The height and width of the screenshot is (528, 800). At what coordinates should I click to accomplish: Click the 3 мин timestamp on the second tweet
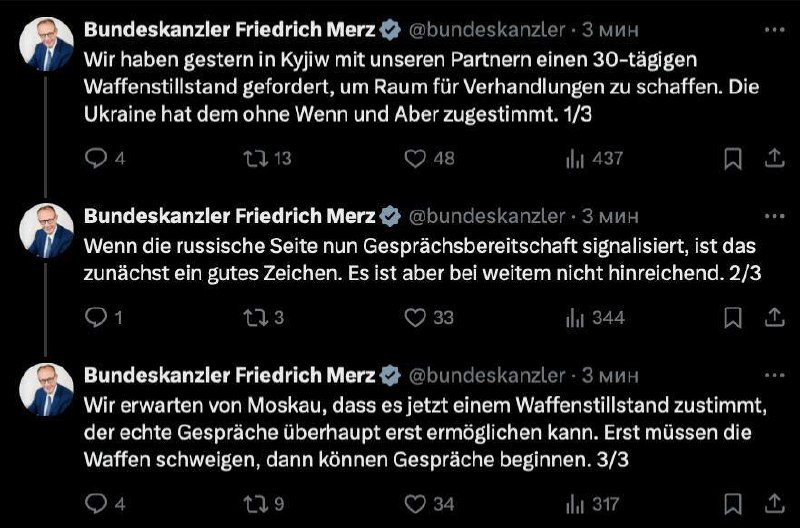612,215
